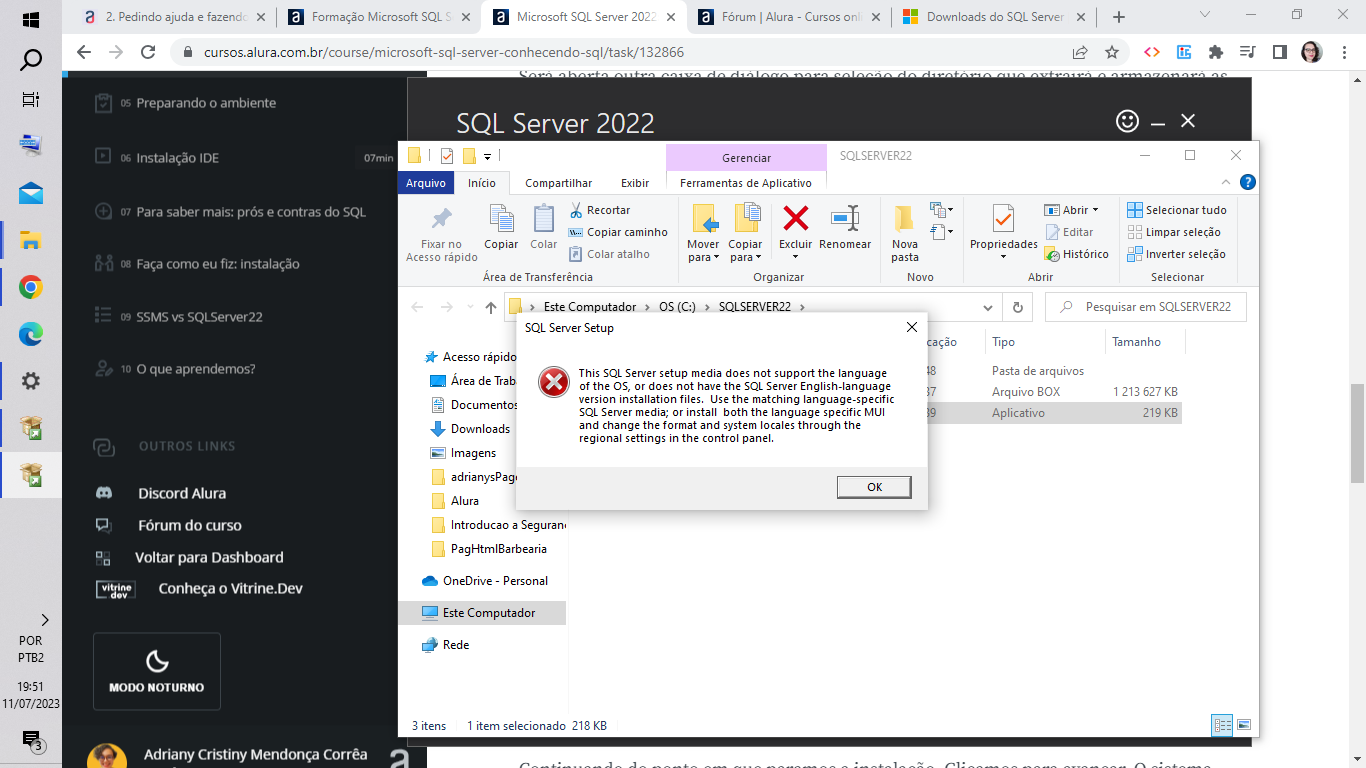This screenshot has width=1366, height=768.
Task: Copy selected item with the Copiar icon
Action: [x=501, y=220]
